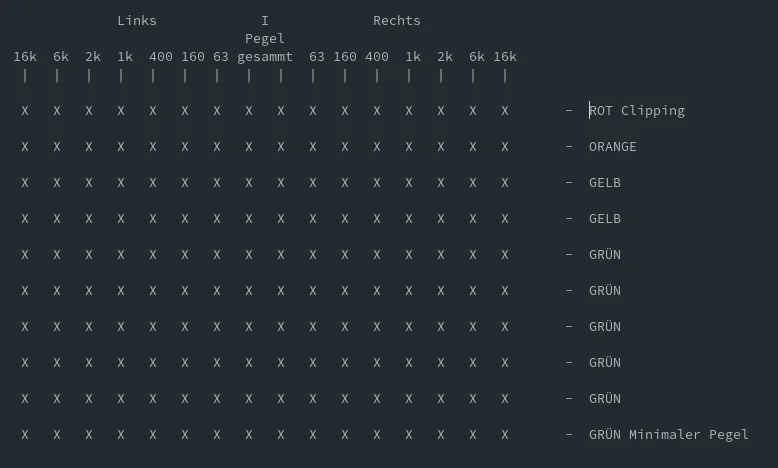The width and height of the screenshot is (778, 468).
Task: Click the leftmost '16k' frequency label
Action: pos(25,56)
